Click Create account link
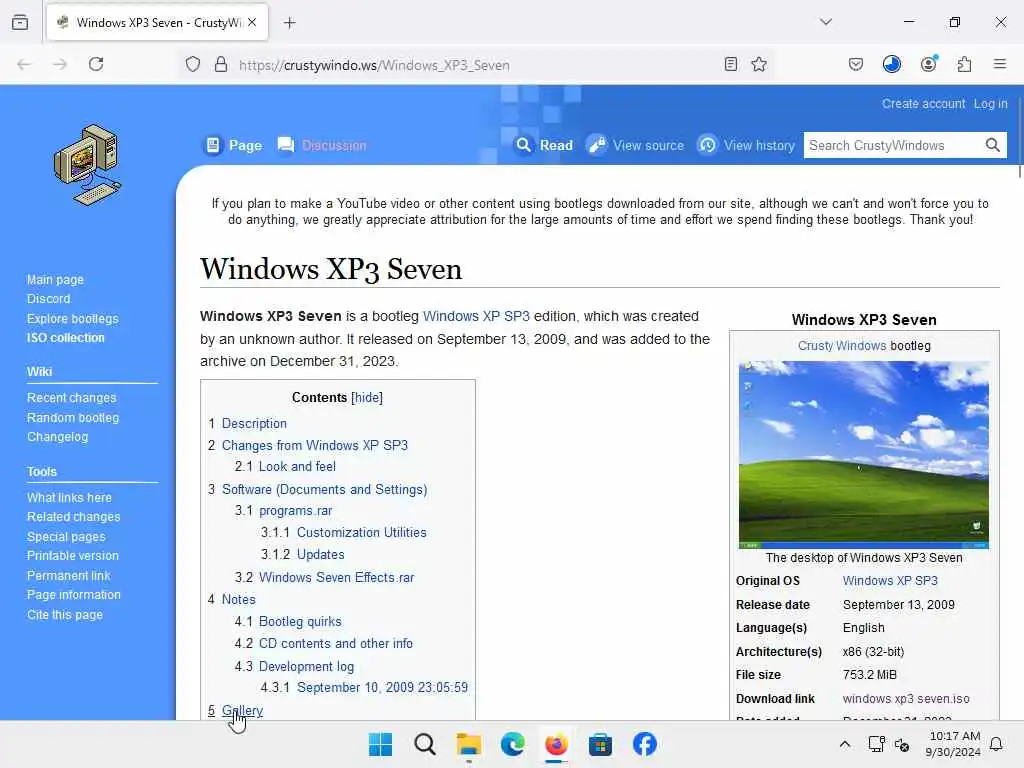Viewport: 1024px width, 768px height. point(923,104)
